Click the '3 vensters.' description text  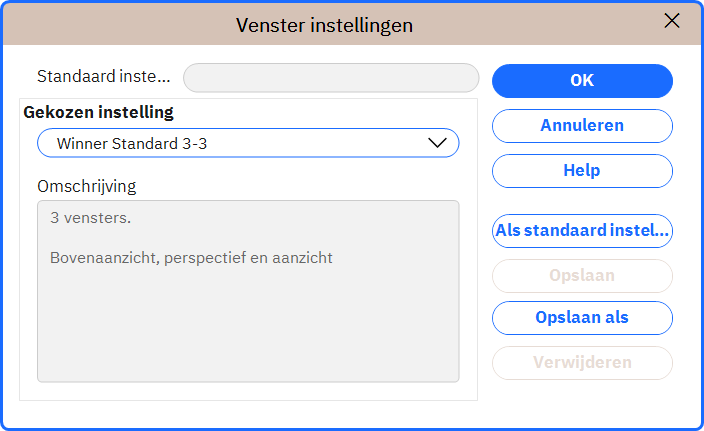point(90,218)
